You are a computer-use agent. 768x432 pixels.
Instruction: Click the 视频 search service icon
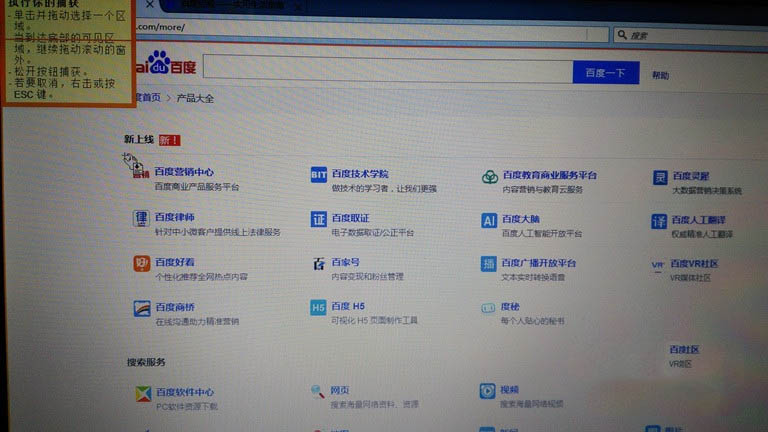488,391
